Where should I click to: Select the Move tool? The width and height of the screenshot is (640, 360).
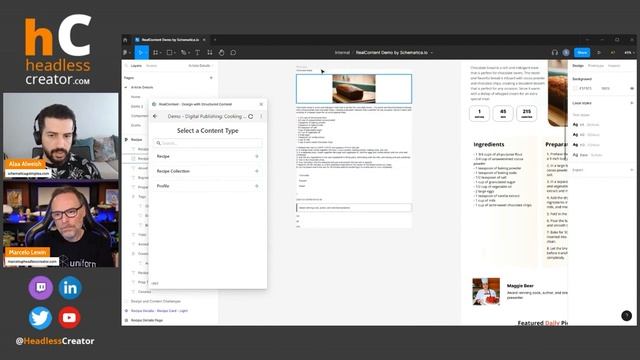tap(141, 53)
